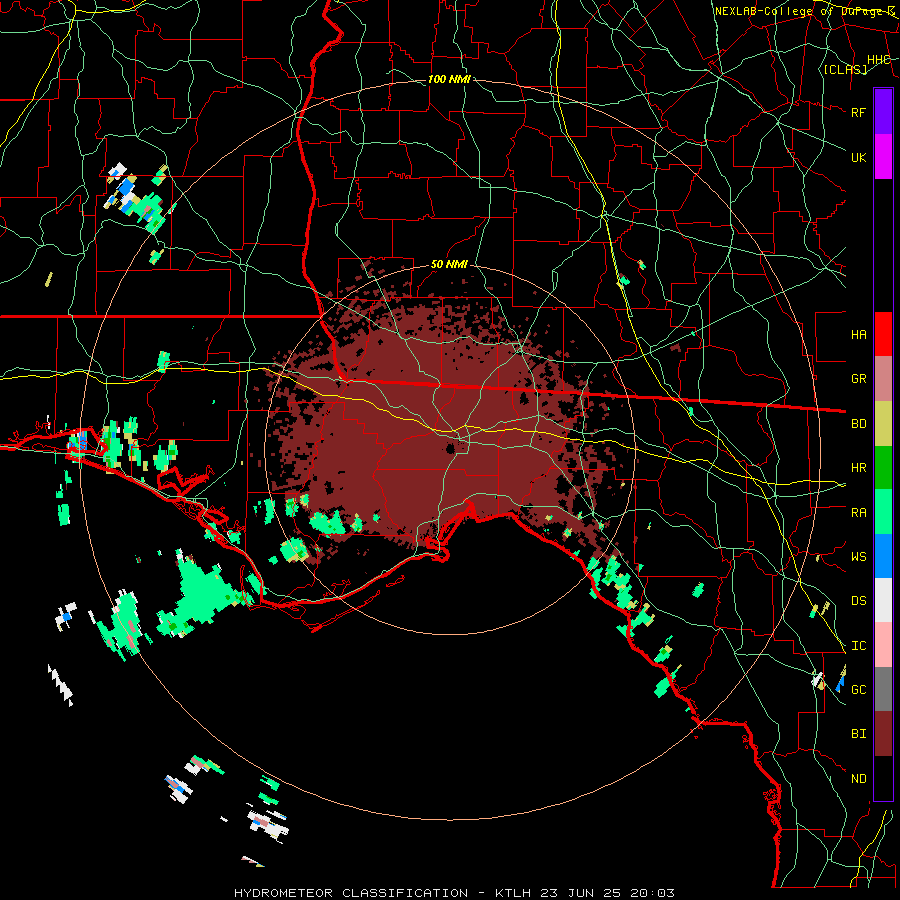Click the IC legend label
Viewport: 900px width, 900px height.
click(x=859, y=646)
